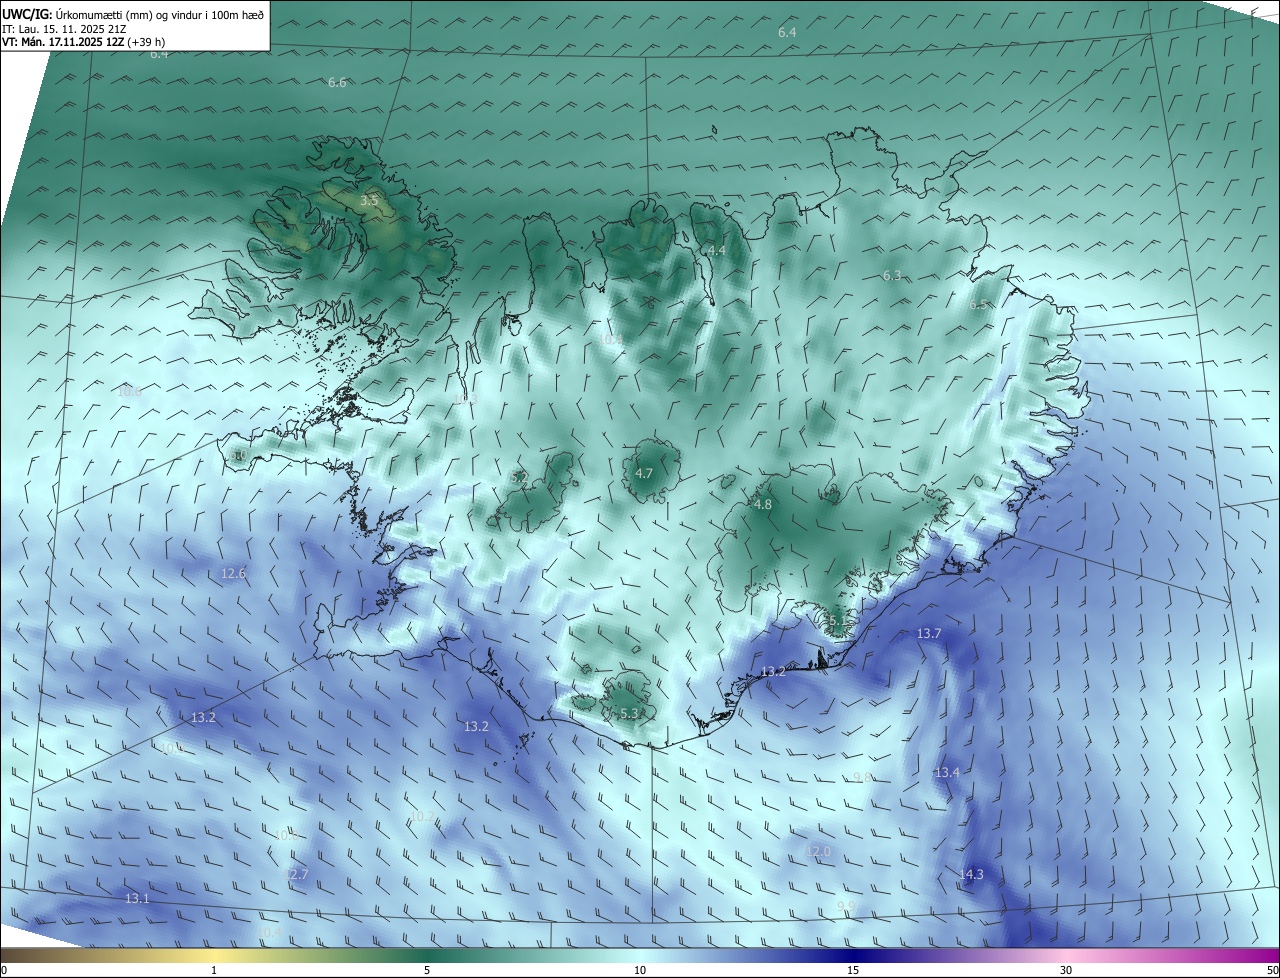Click the 6.3 value label on the map
The image size is (1280, 978).
click(892, 275)
